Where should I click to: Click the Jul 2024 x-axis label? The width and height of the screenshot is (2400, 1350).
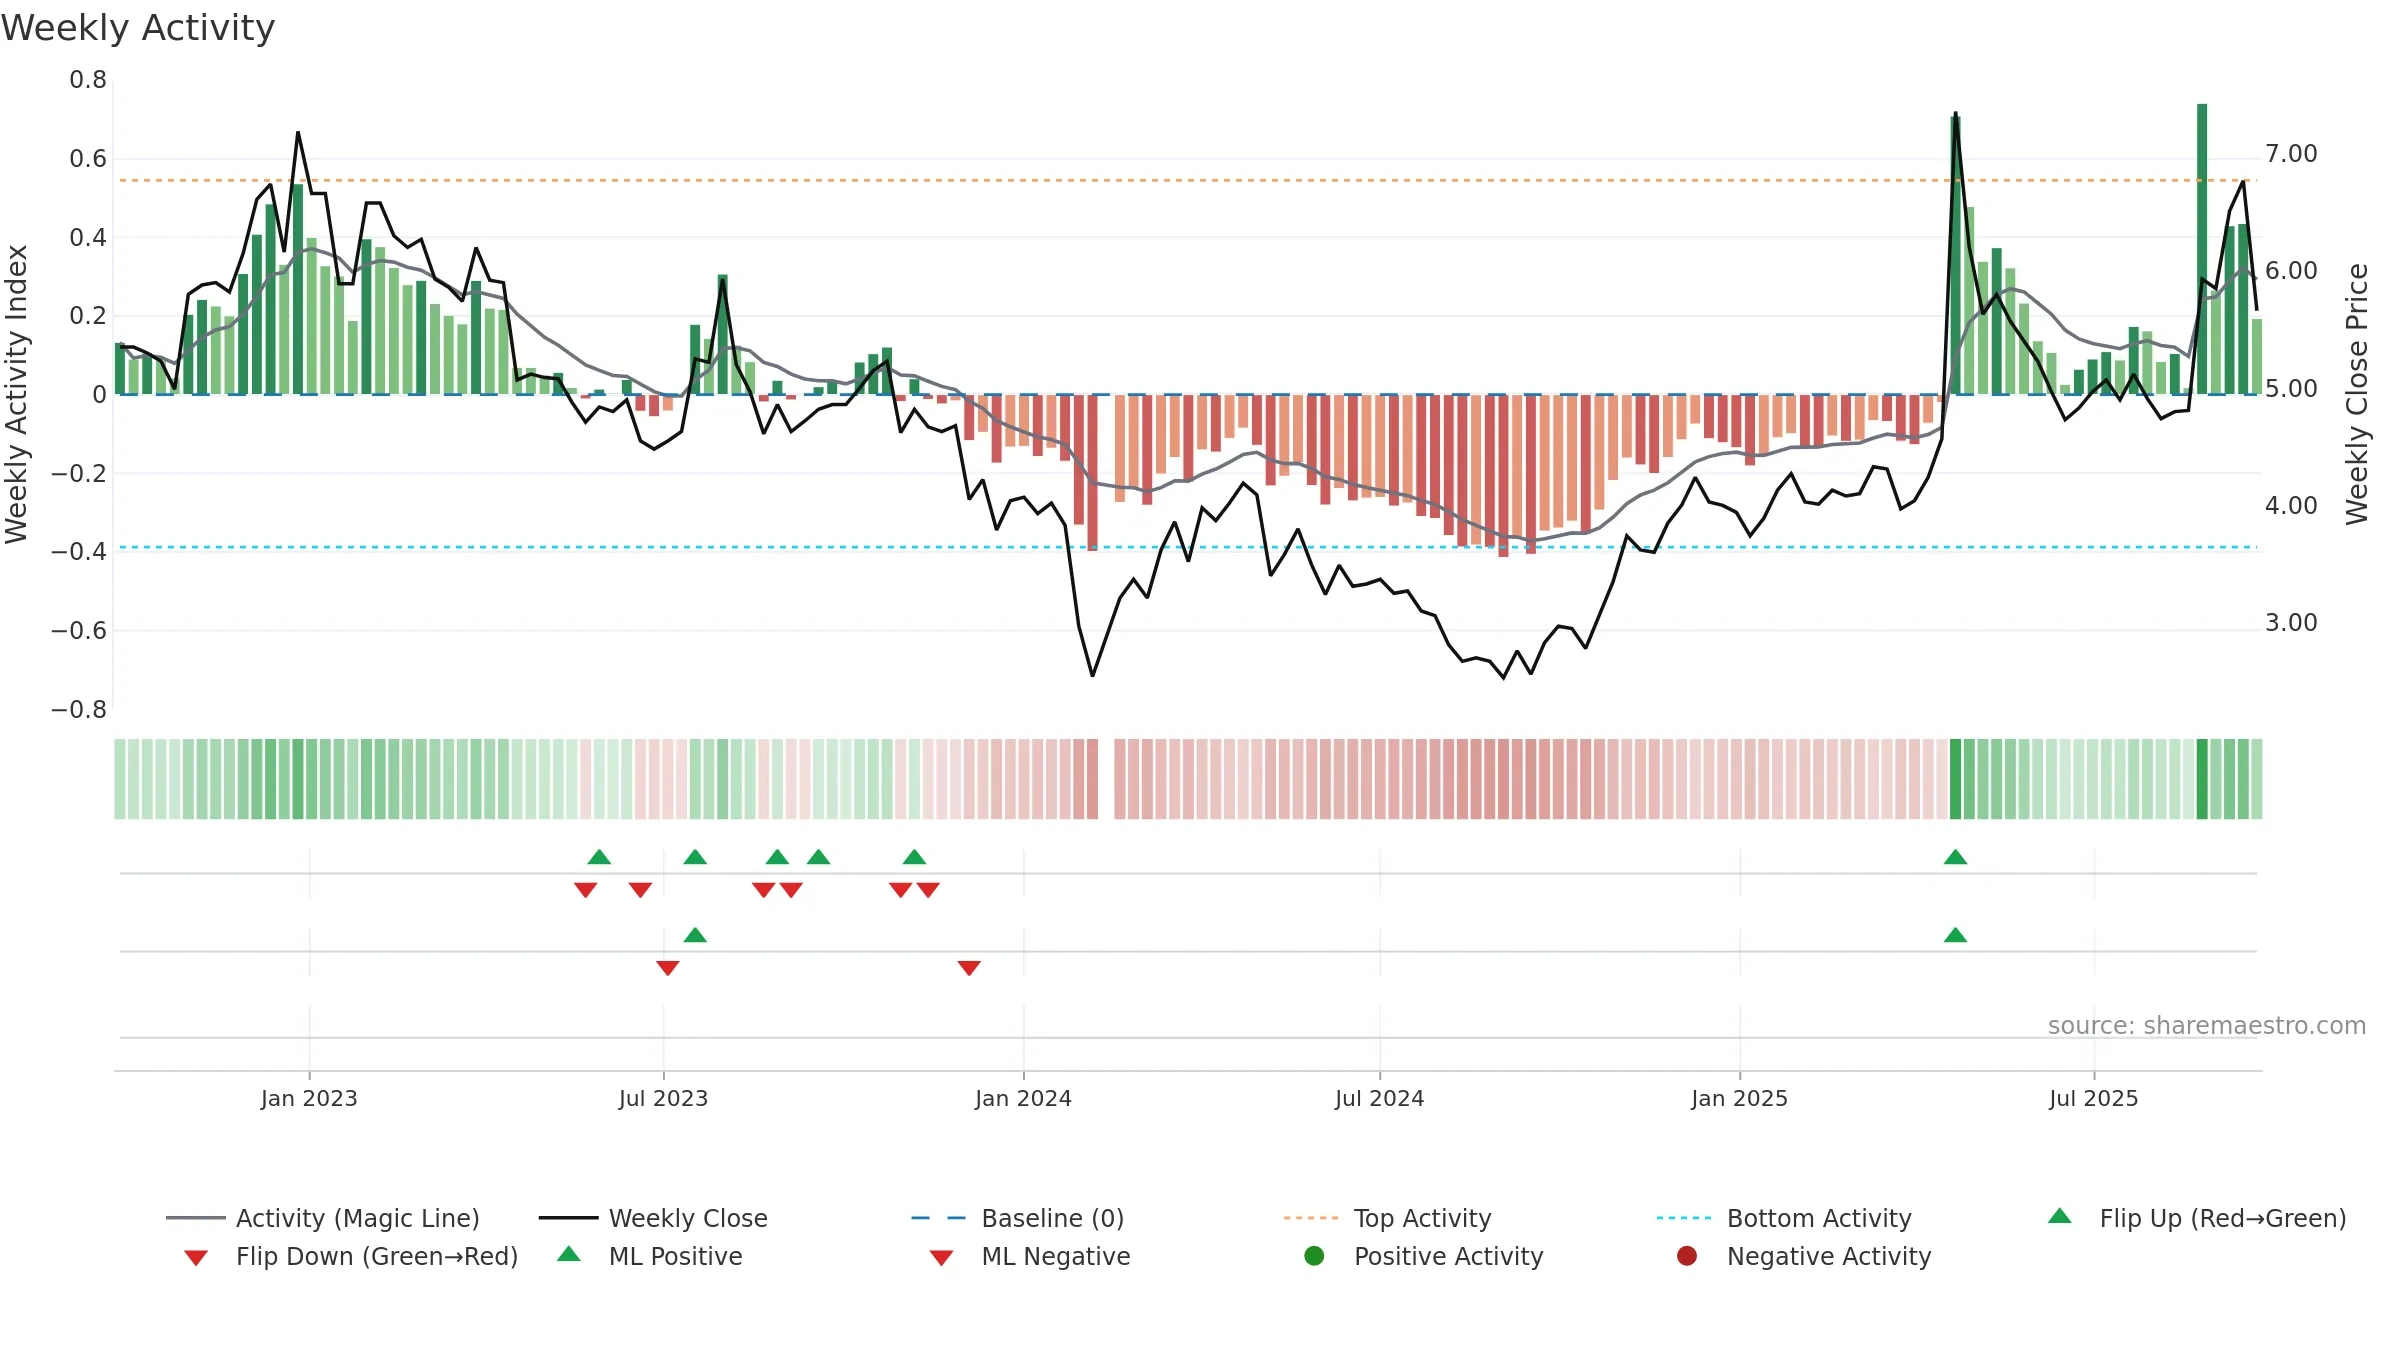(x=1379, y=1098)
